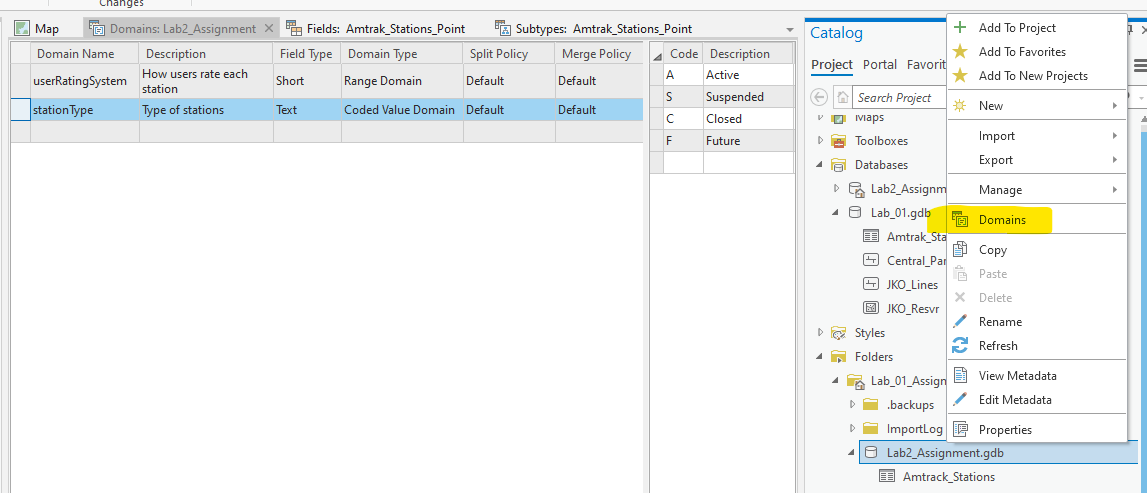Click the Lab_01.gdb database icon
This screenshot has height=493, width=1147.
point(855,213)
